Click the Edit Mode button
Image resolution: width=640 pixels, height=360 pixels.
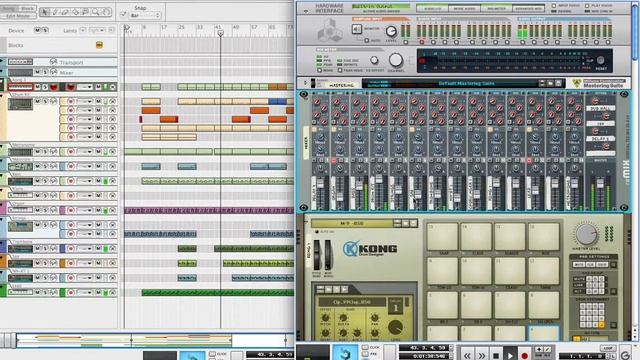(x=18, y=16)
